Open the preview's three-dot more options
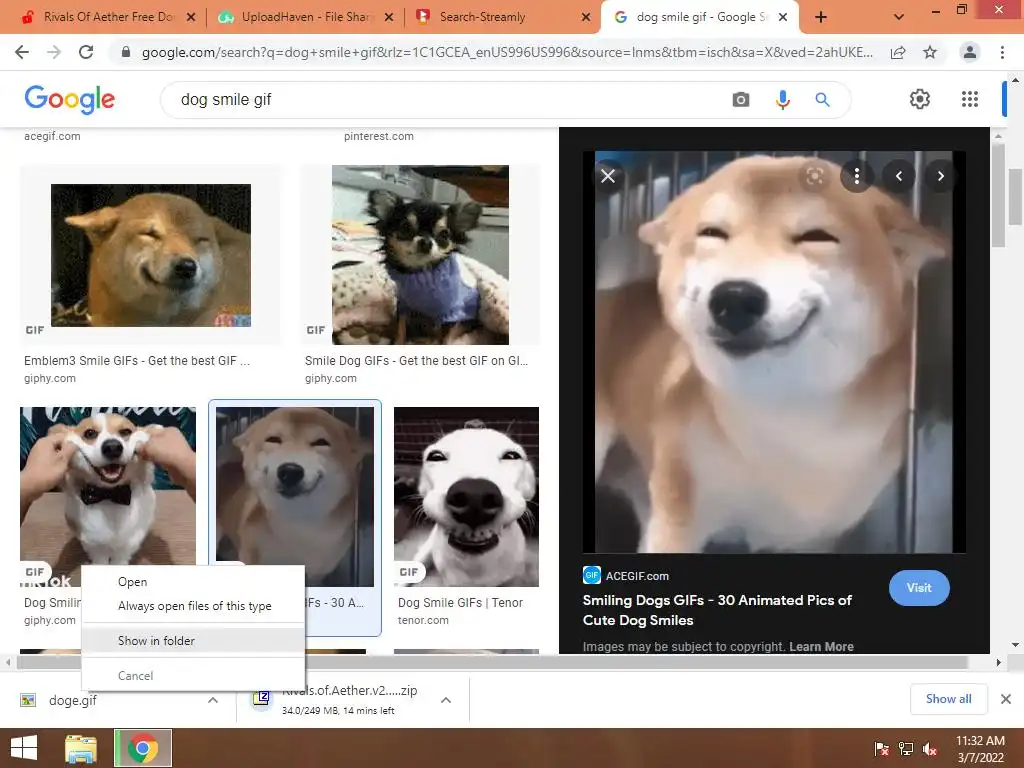This screenshot has width=1024, height=768. click(x=857, y=176)
